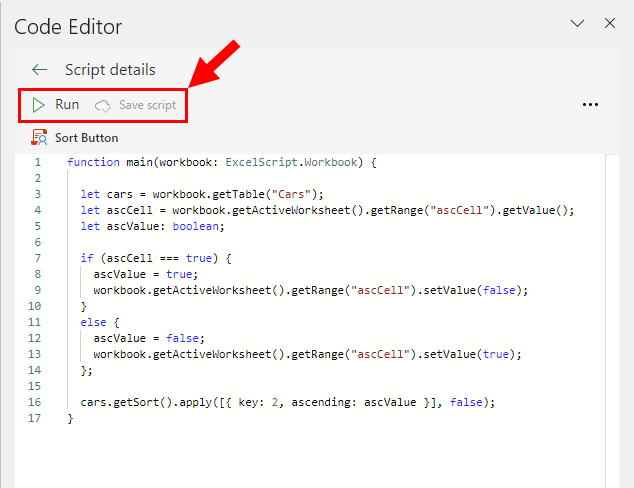Close the Code Editor pane

(x=610, y=23)
